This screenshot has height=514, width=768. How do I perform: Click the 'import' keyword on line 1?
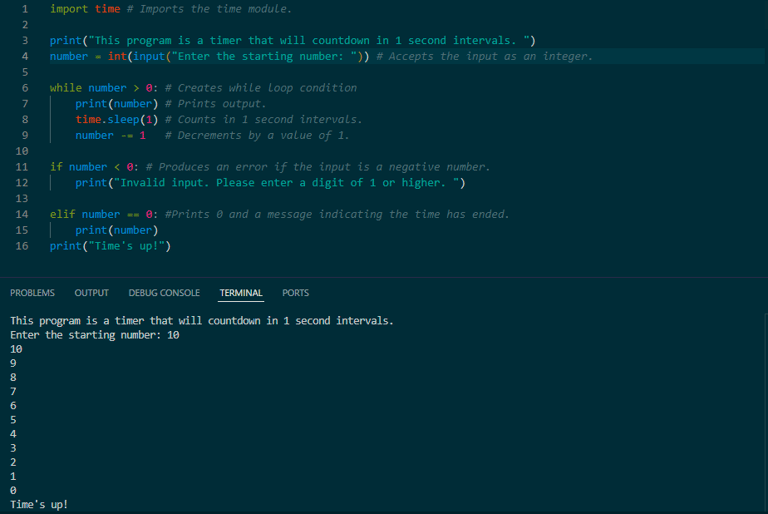(x=69, y=9)
